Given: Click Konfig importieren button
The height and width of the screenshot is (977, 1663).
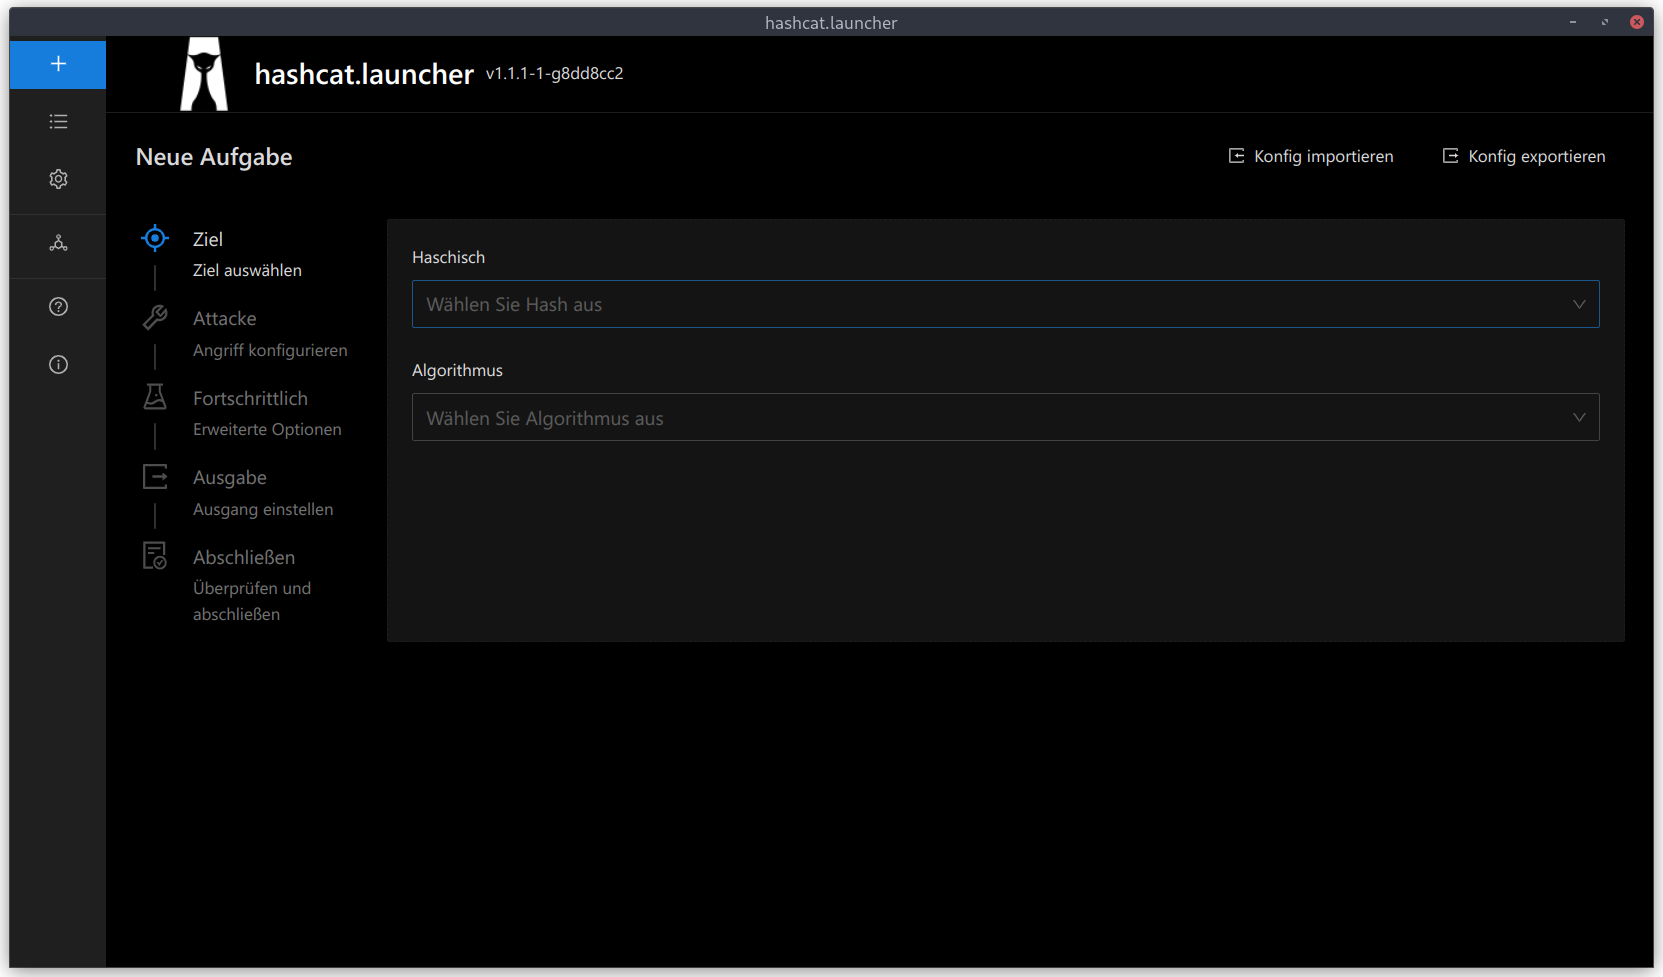Looking at the screenshot, I should (1311, 156).
